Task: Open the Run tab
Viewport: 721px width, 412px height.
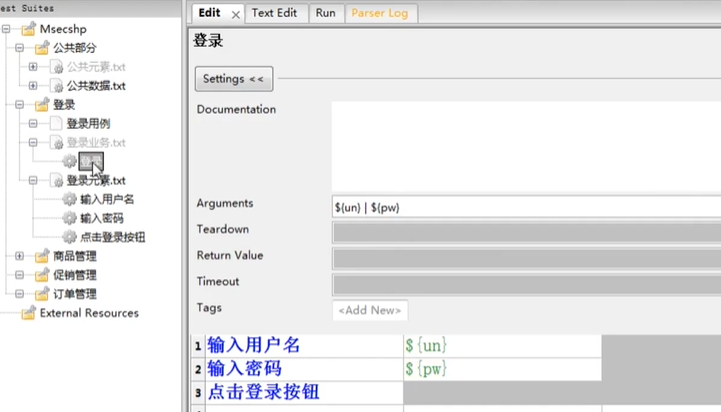Action: [326, 13]
